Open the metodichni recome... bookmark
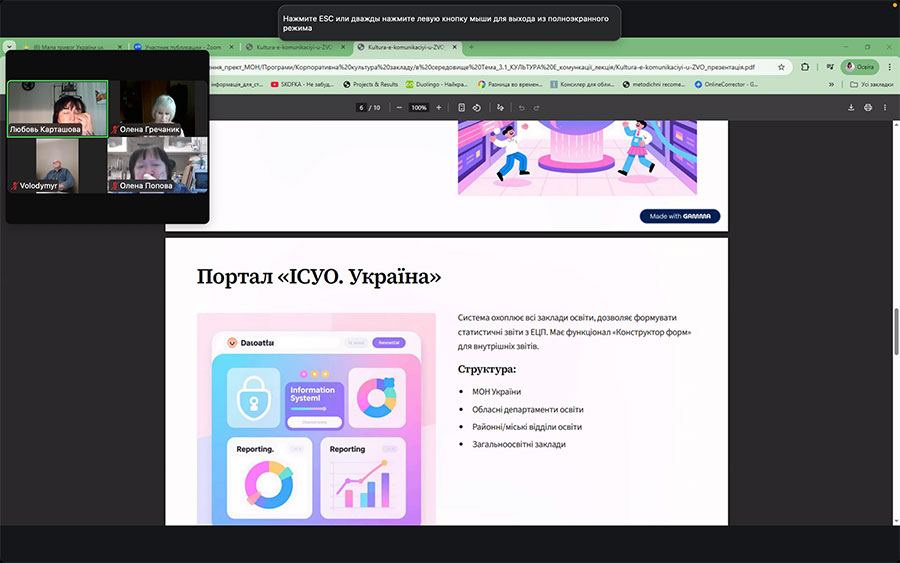 (654, 84)
